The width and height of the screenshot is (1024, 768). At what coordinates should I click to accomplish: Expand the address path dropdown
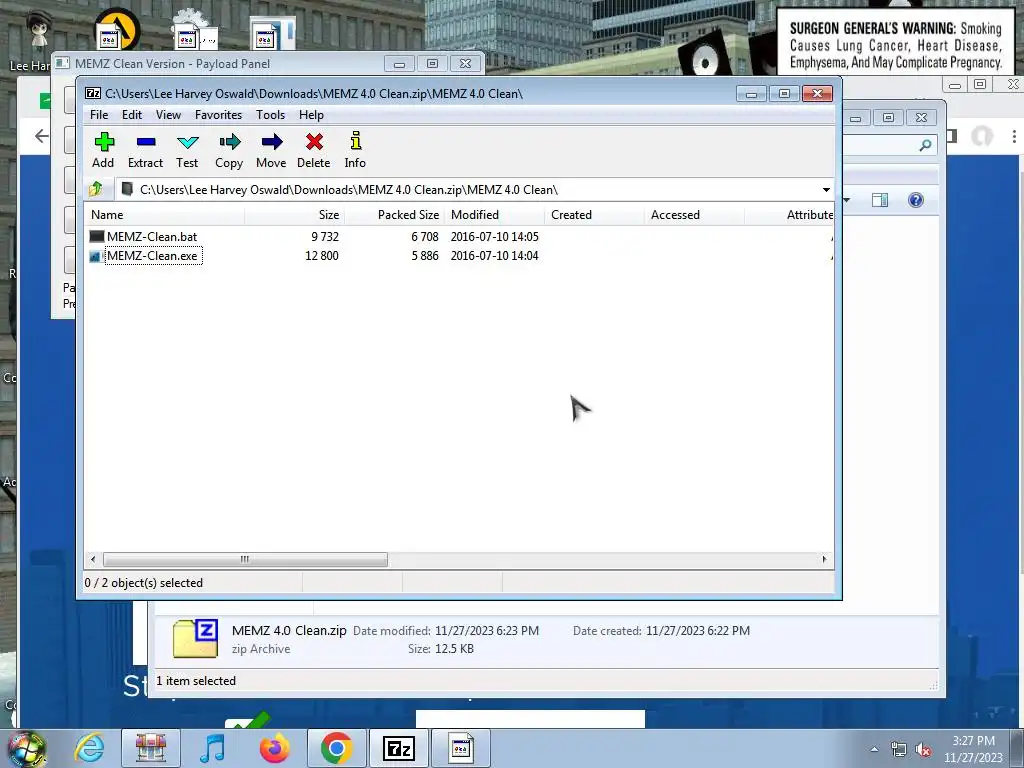click(826, 189)
